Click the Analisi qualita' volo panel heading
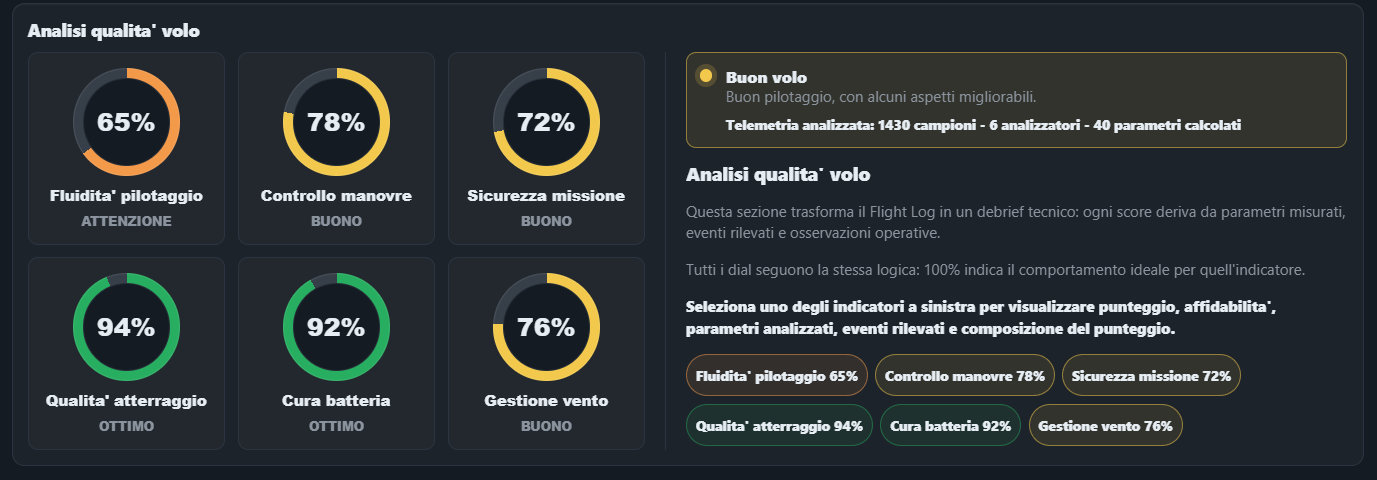This screenshot has height=480, width=1377. pyautogui.click(x=114, y=31)
